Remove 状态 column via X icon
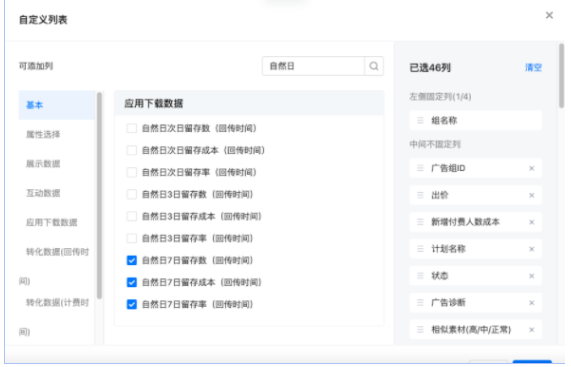 click(x=532, y=276)
